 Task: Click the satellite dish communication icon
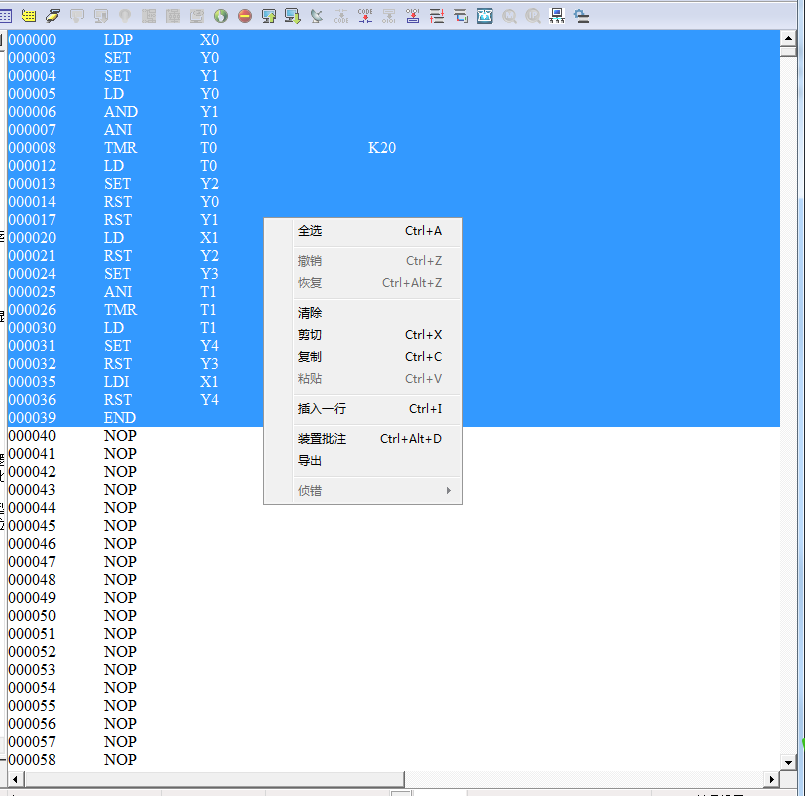coord(317,16)
